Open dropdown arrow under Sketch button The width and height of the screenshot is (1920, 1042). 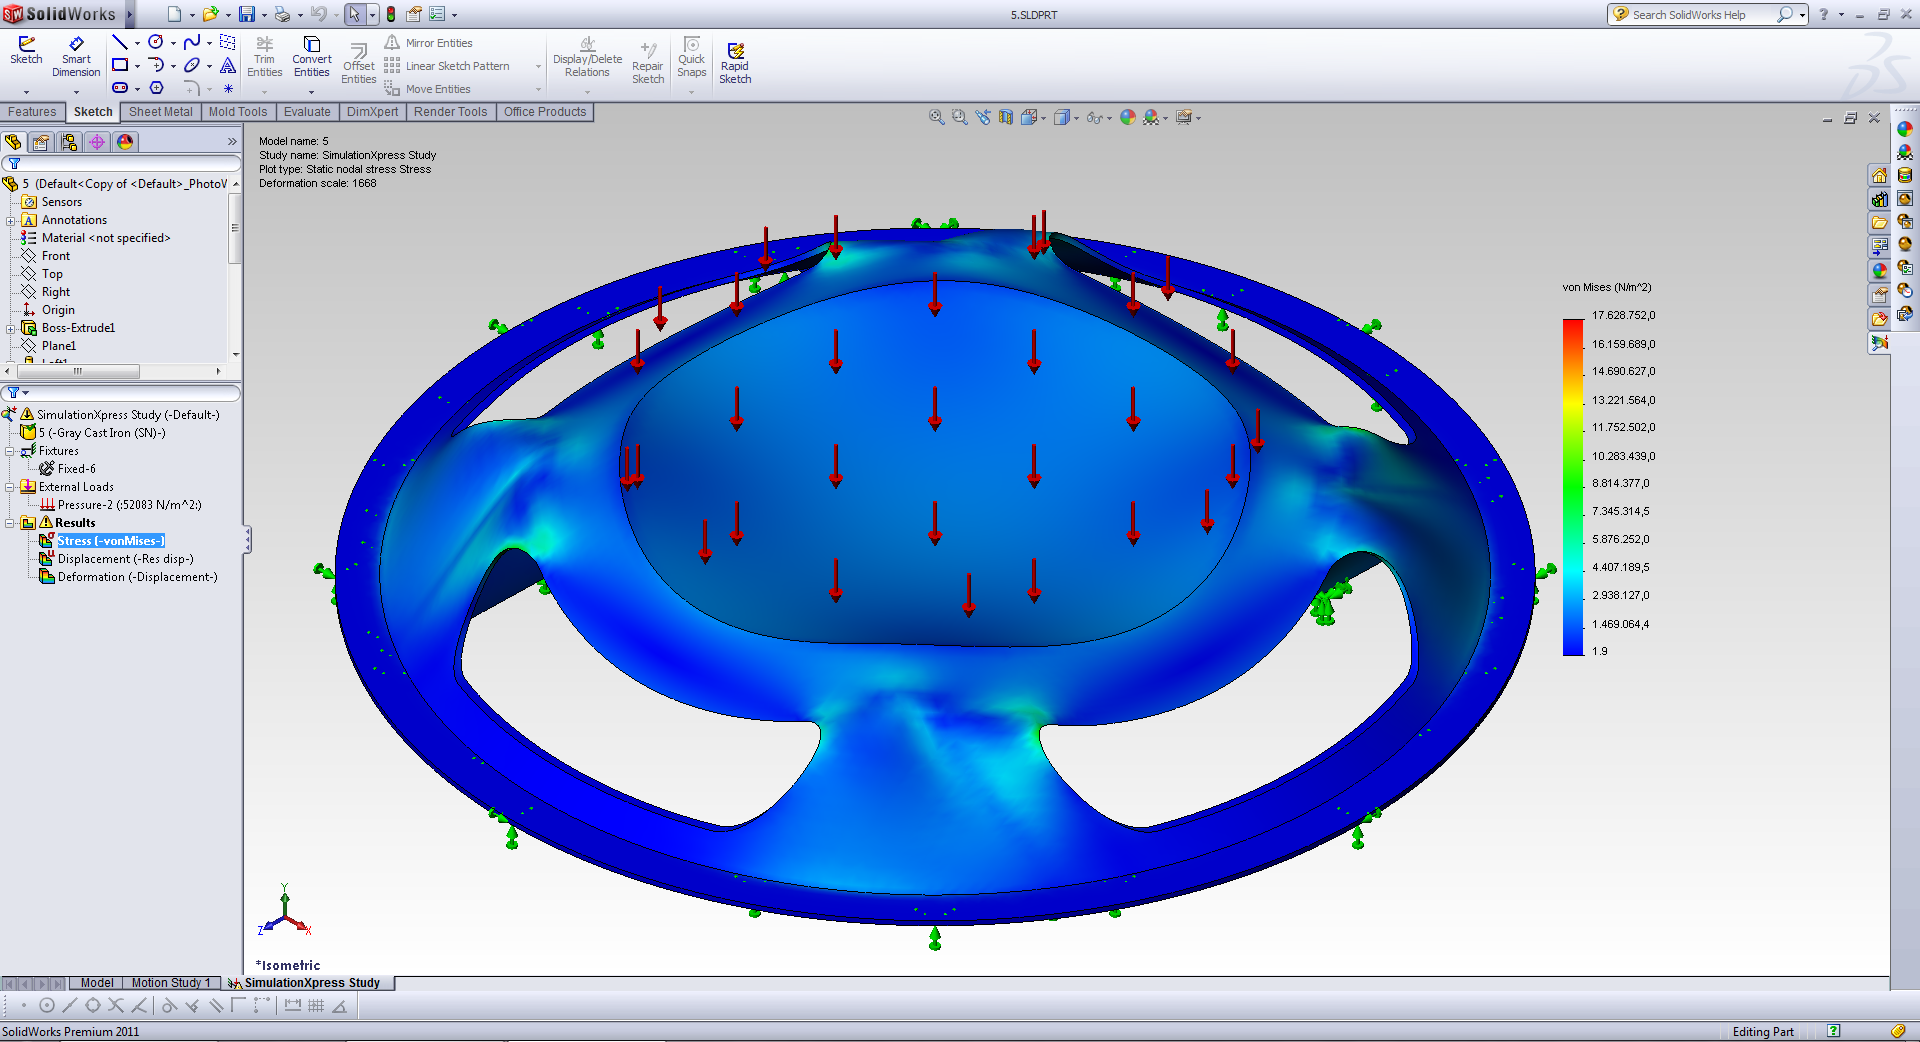tap(26, 91)
